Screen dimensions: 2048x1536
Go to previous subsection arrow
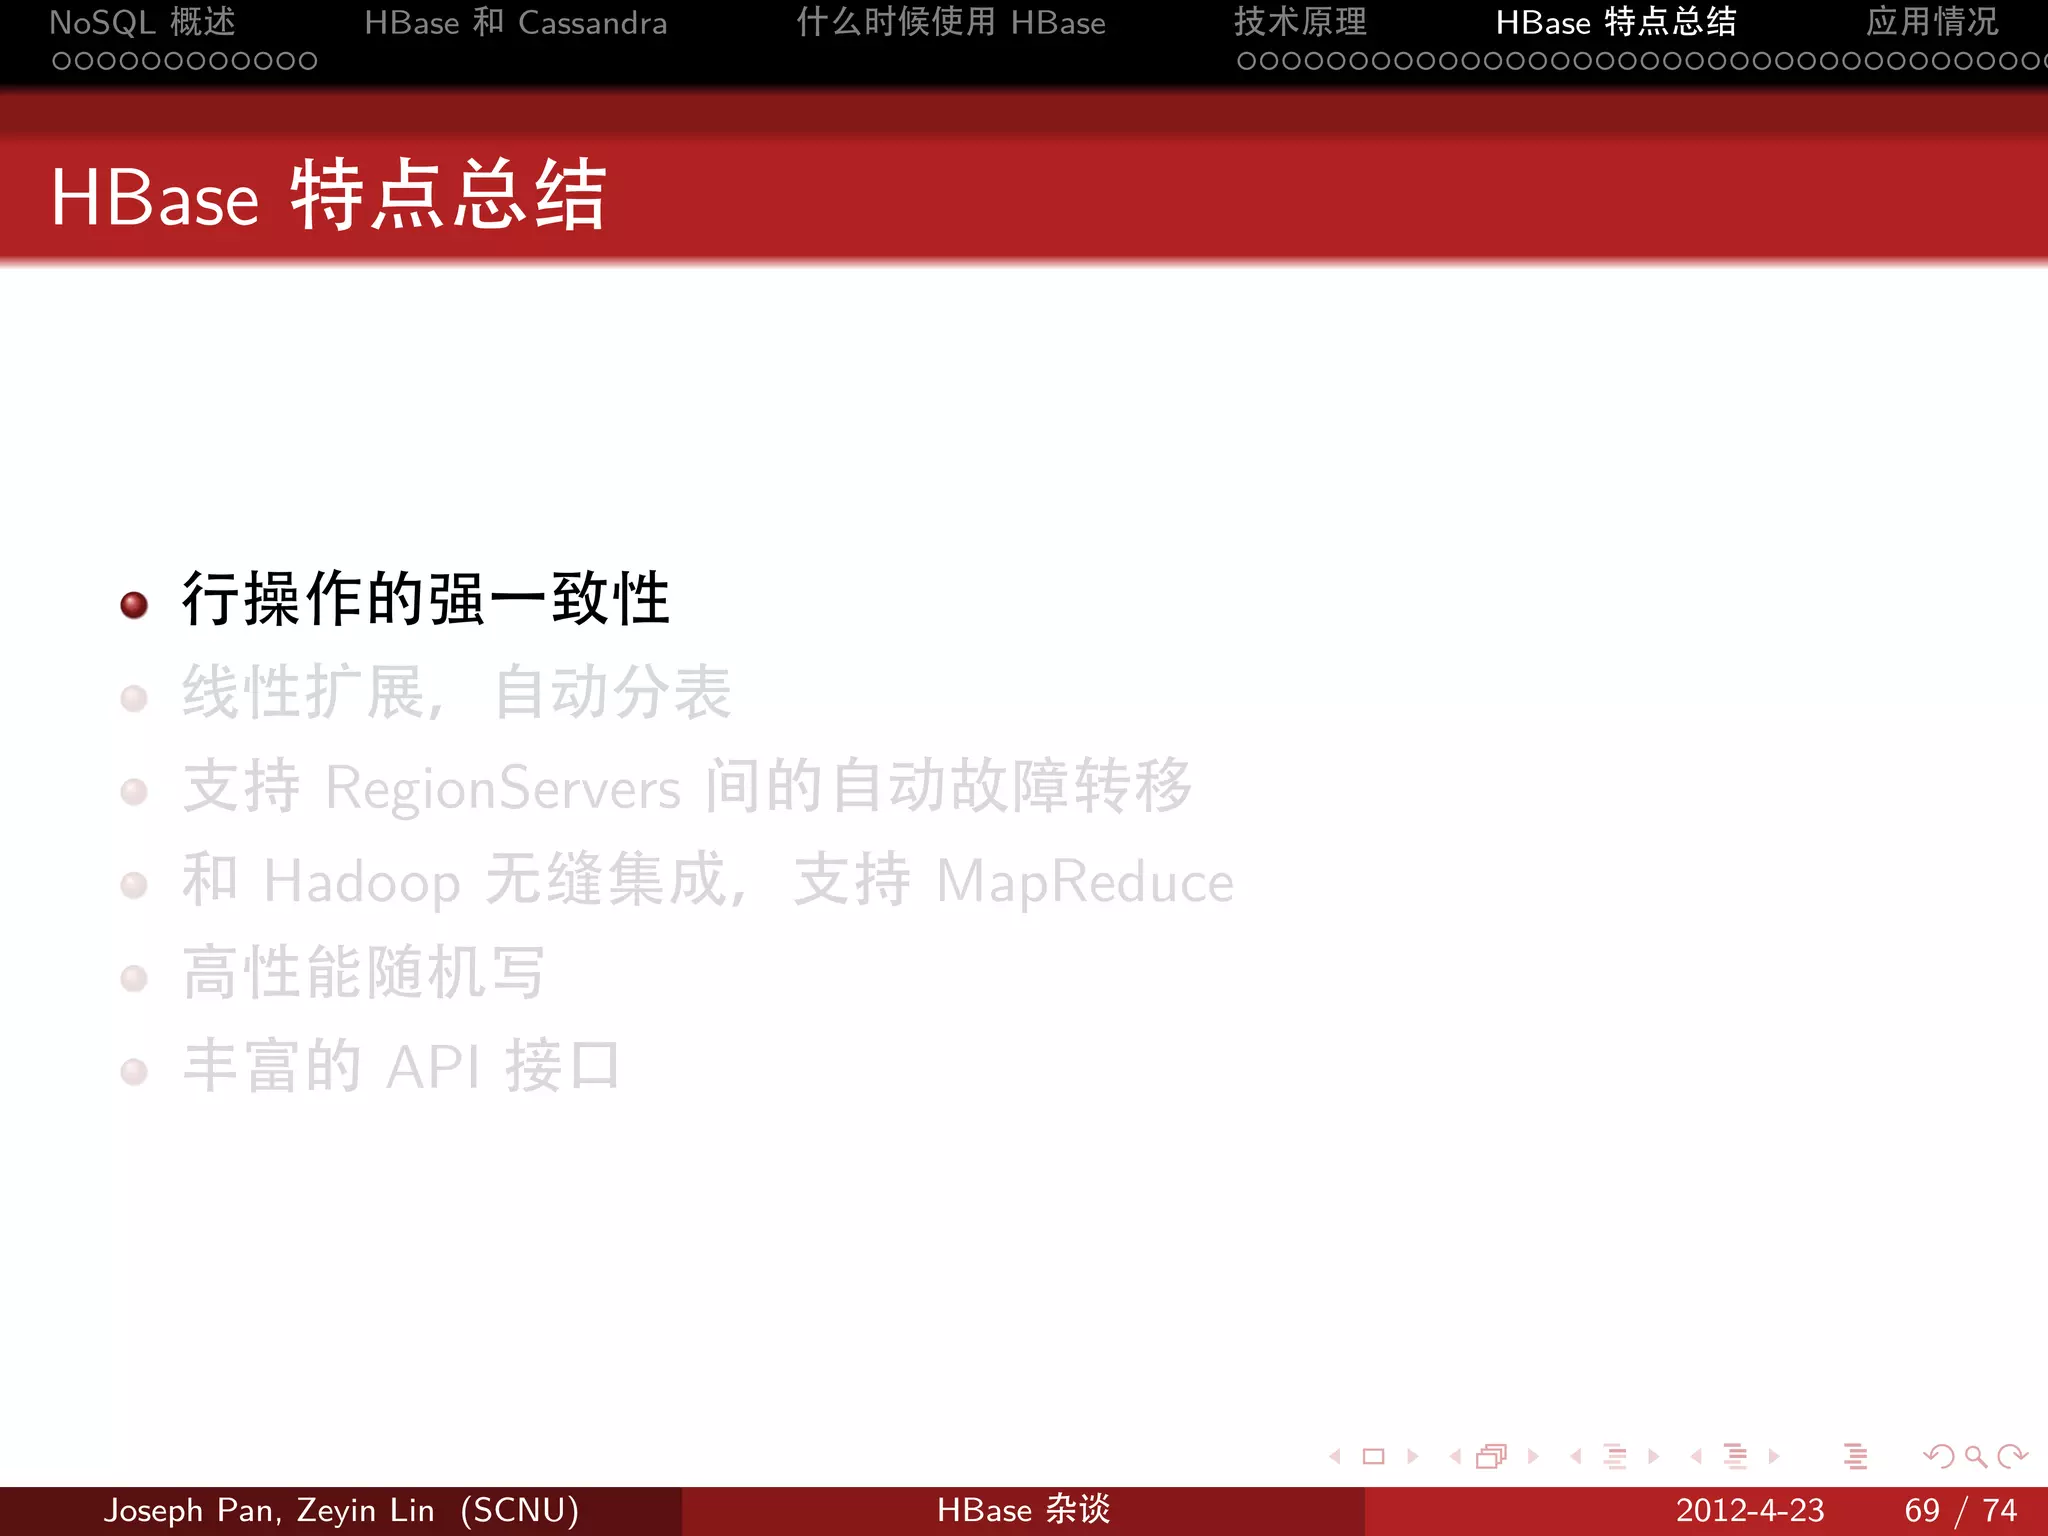click(x=1575, y=1457)
